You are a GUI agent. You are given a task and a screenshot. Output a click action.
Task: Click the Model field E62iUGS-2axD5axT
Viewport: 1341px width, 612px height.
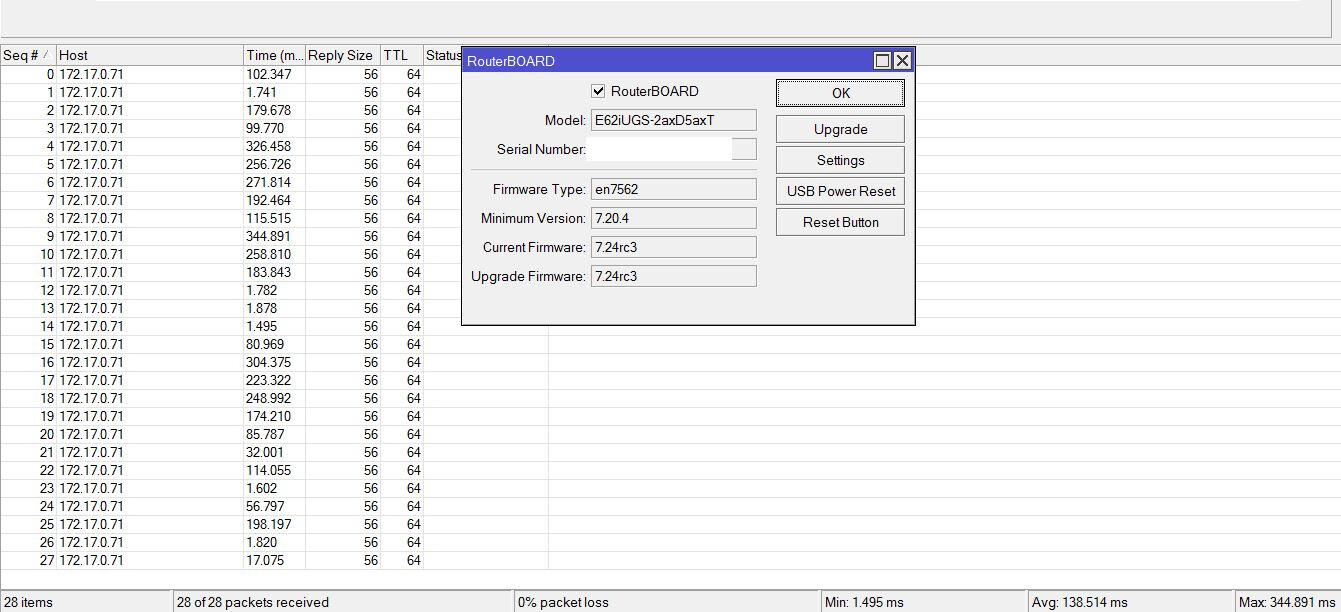pos(673,120)
